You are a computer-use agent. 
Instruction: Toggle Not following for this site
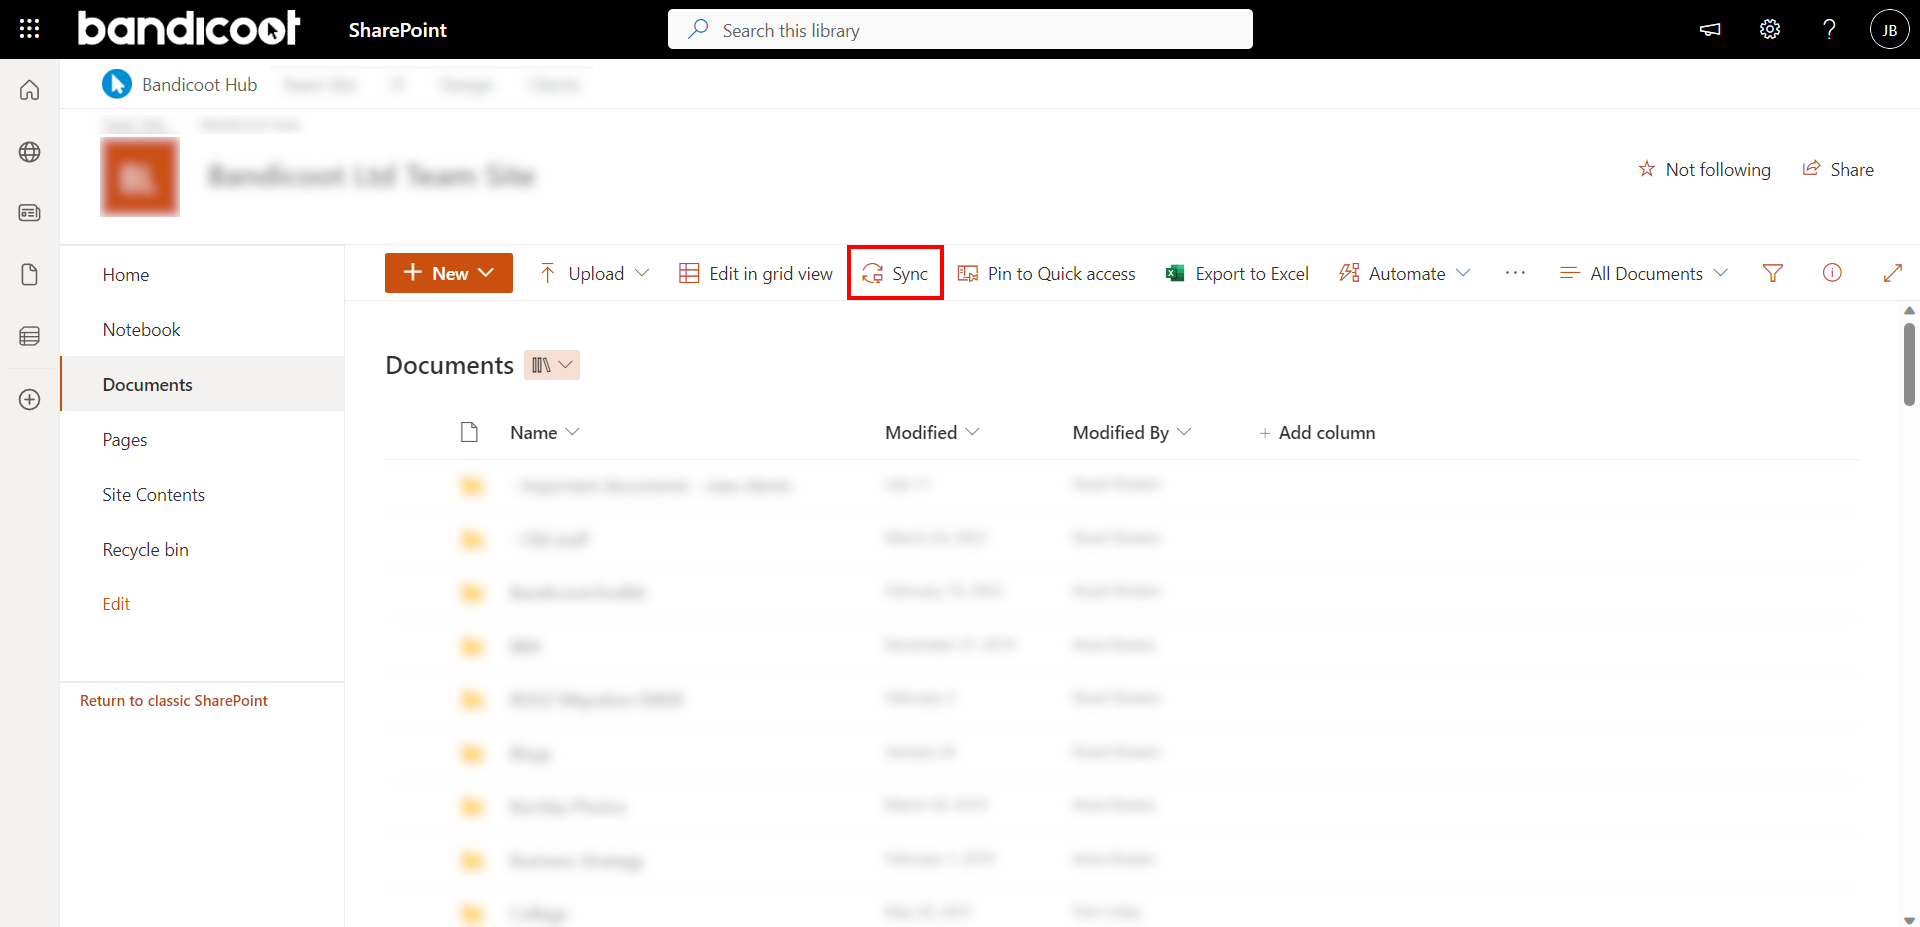point(1705,169)
